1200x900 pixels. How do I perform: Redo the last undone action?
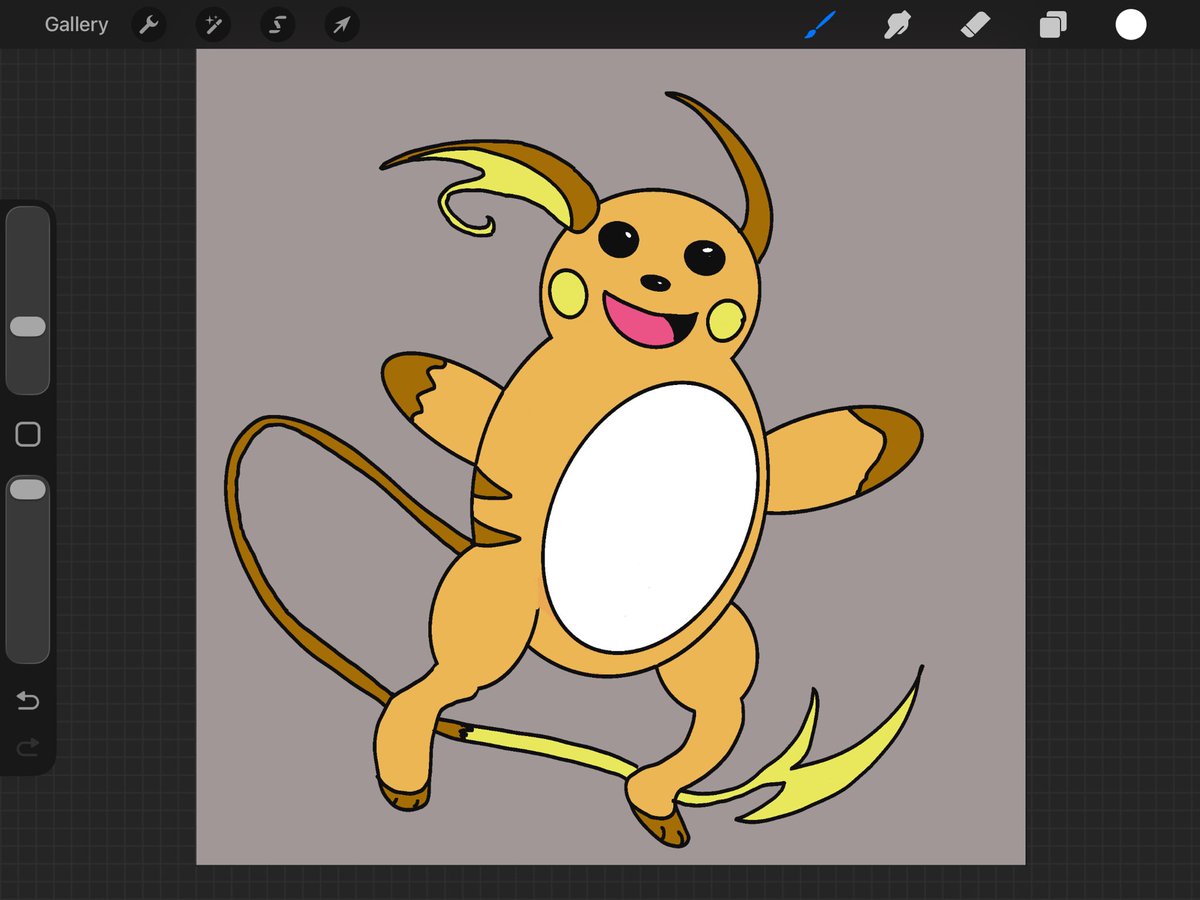(x=28, y=746)
